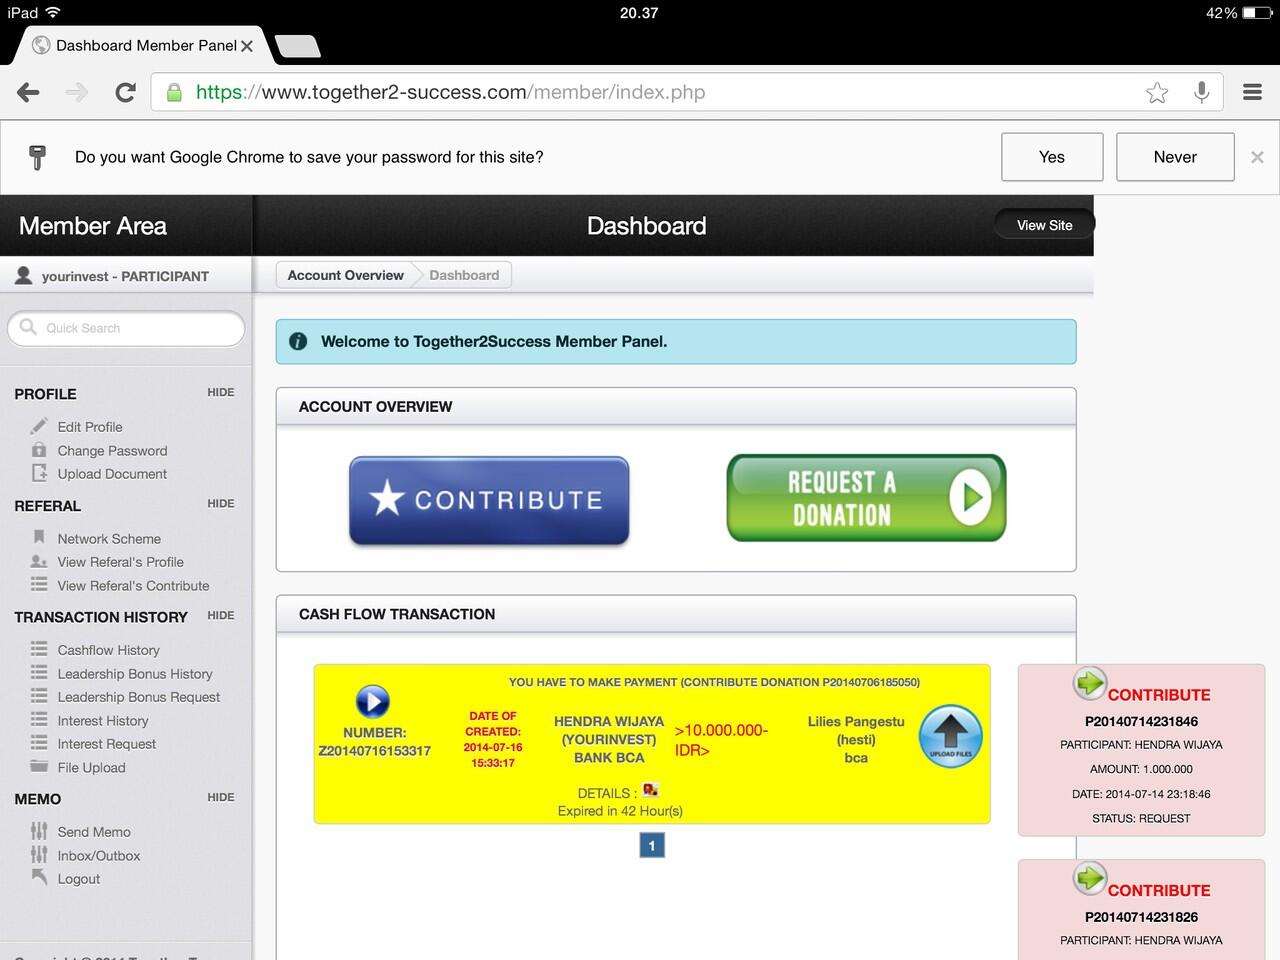Open Leadership Bonus Request link
This screenshot has height=960, width=1280.
(139, 697)
